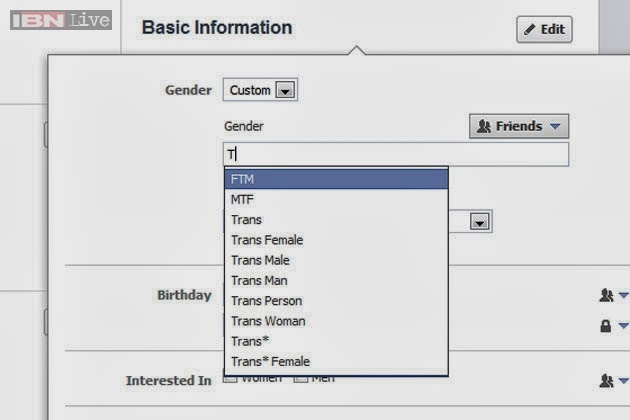Screen dimensions: 630x420
Task: Click the gender text input field
Action: click(396, 154)
